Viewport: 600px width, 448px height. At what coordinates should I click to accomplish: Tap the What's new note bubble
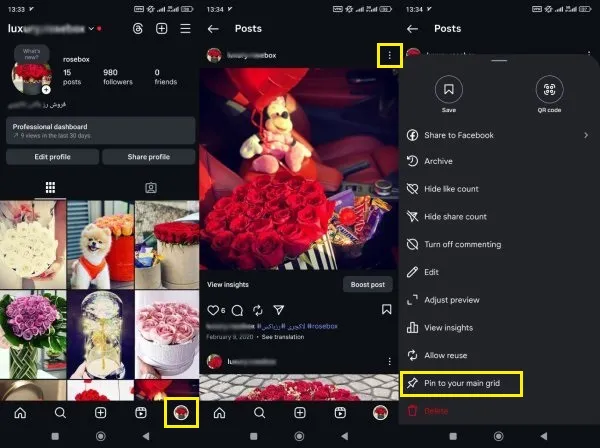click(x=31, y=54)
